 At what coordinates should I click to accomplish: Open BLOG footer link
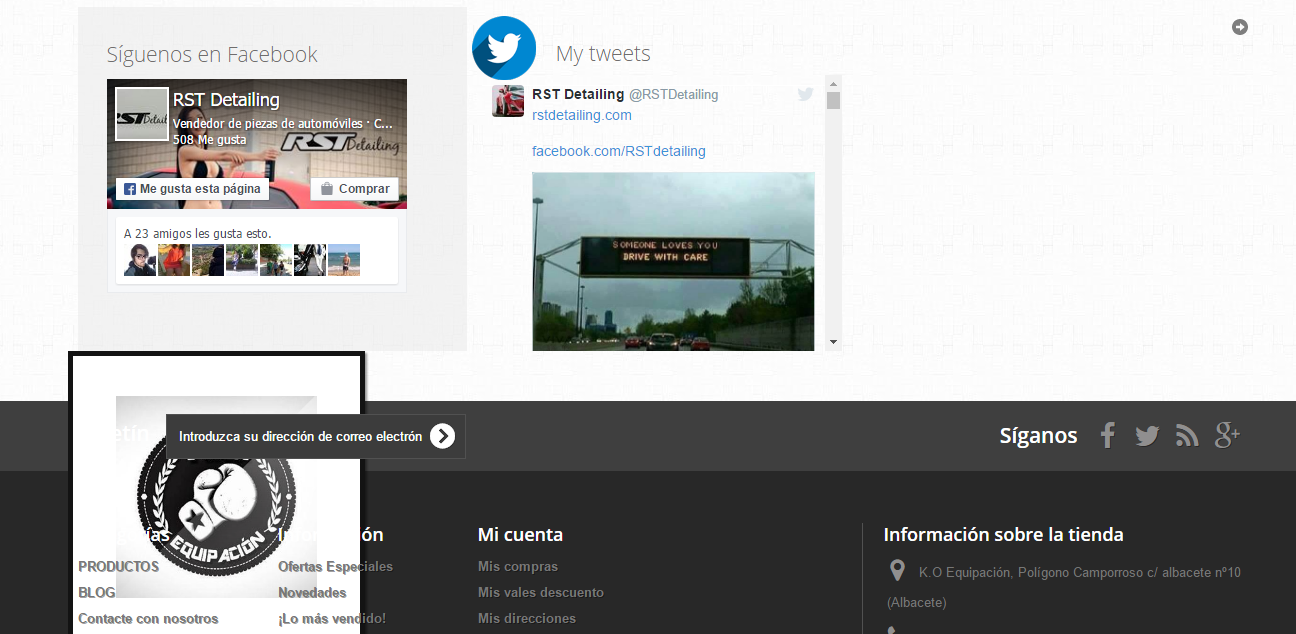(97, 592)
